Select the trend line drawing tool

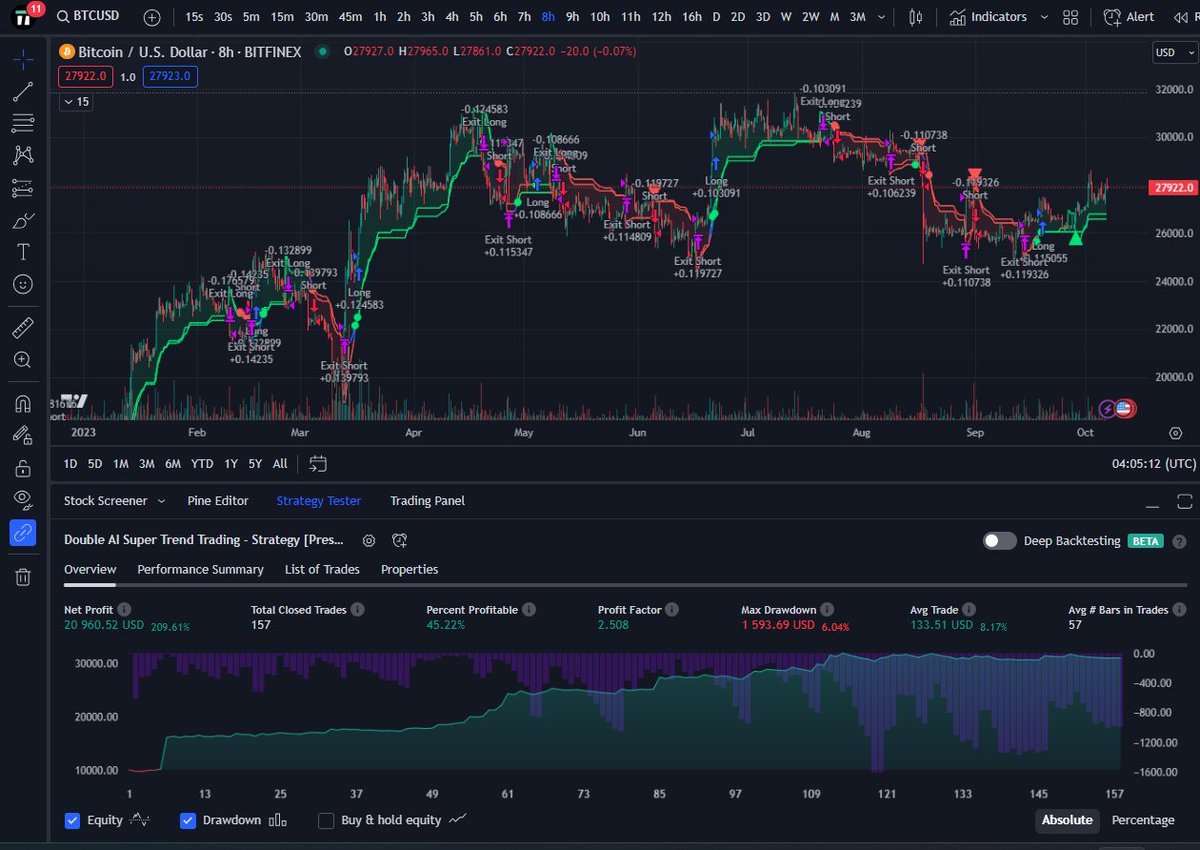pyautogui.click(x=23, y=92)
